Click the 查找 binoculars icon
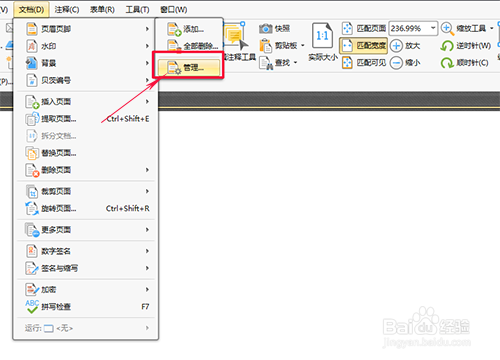This screenshot has width=500, height=360. tap(266, 63)
